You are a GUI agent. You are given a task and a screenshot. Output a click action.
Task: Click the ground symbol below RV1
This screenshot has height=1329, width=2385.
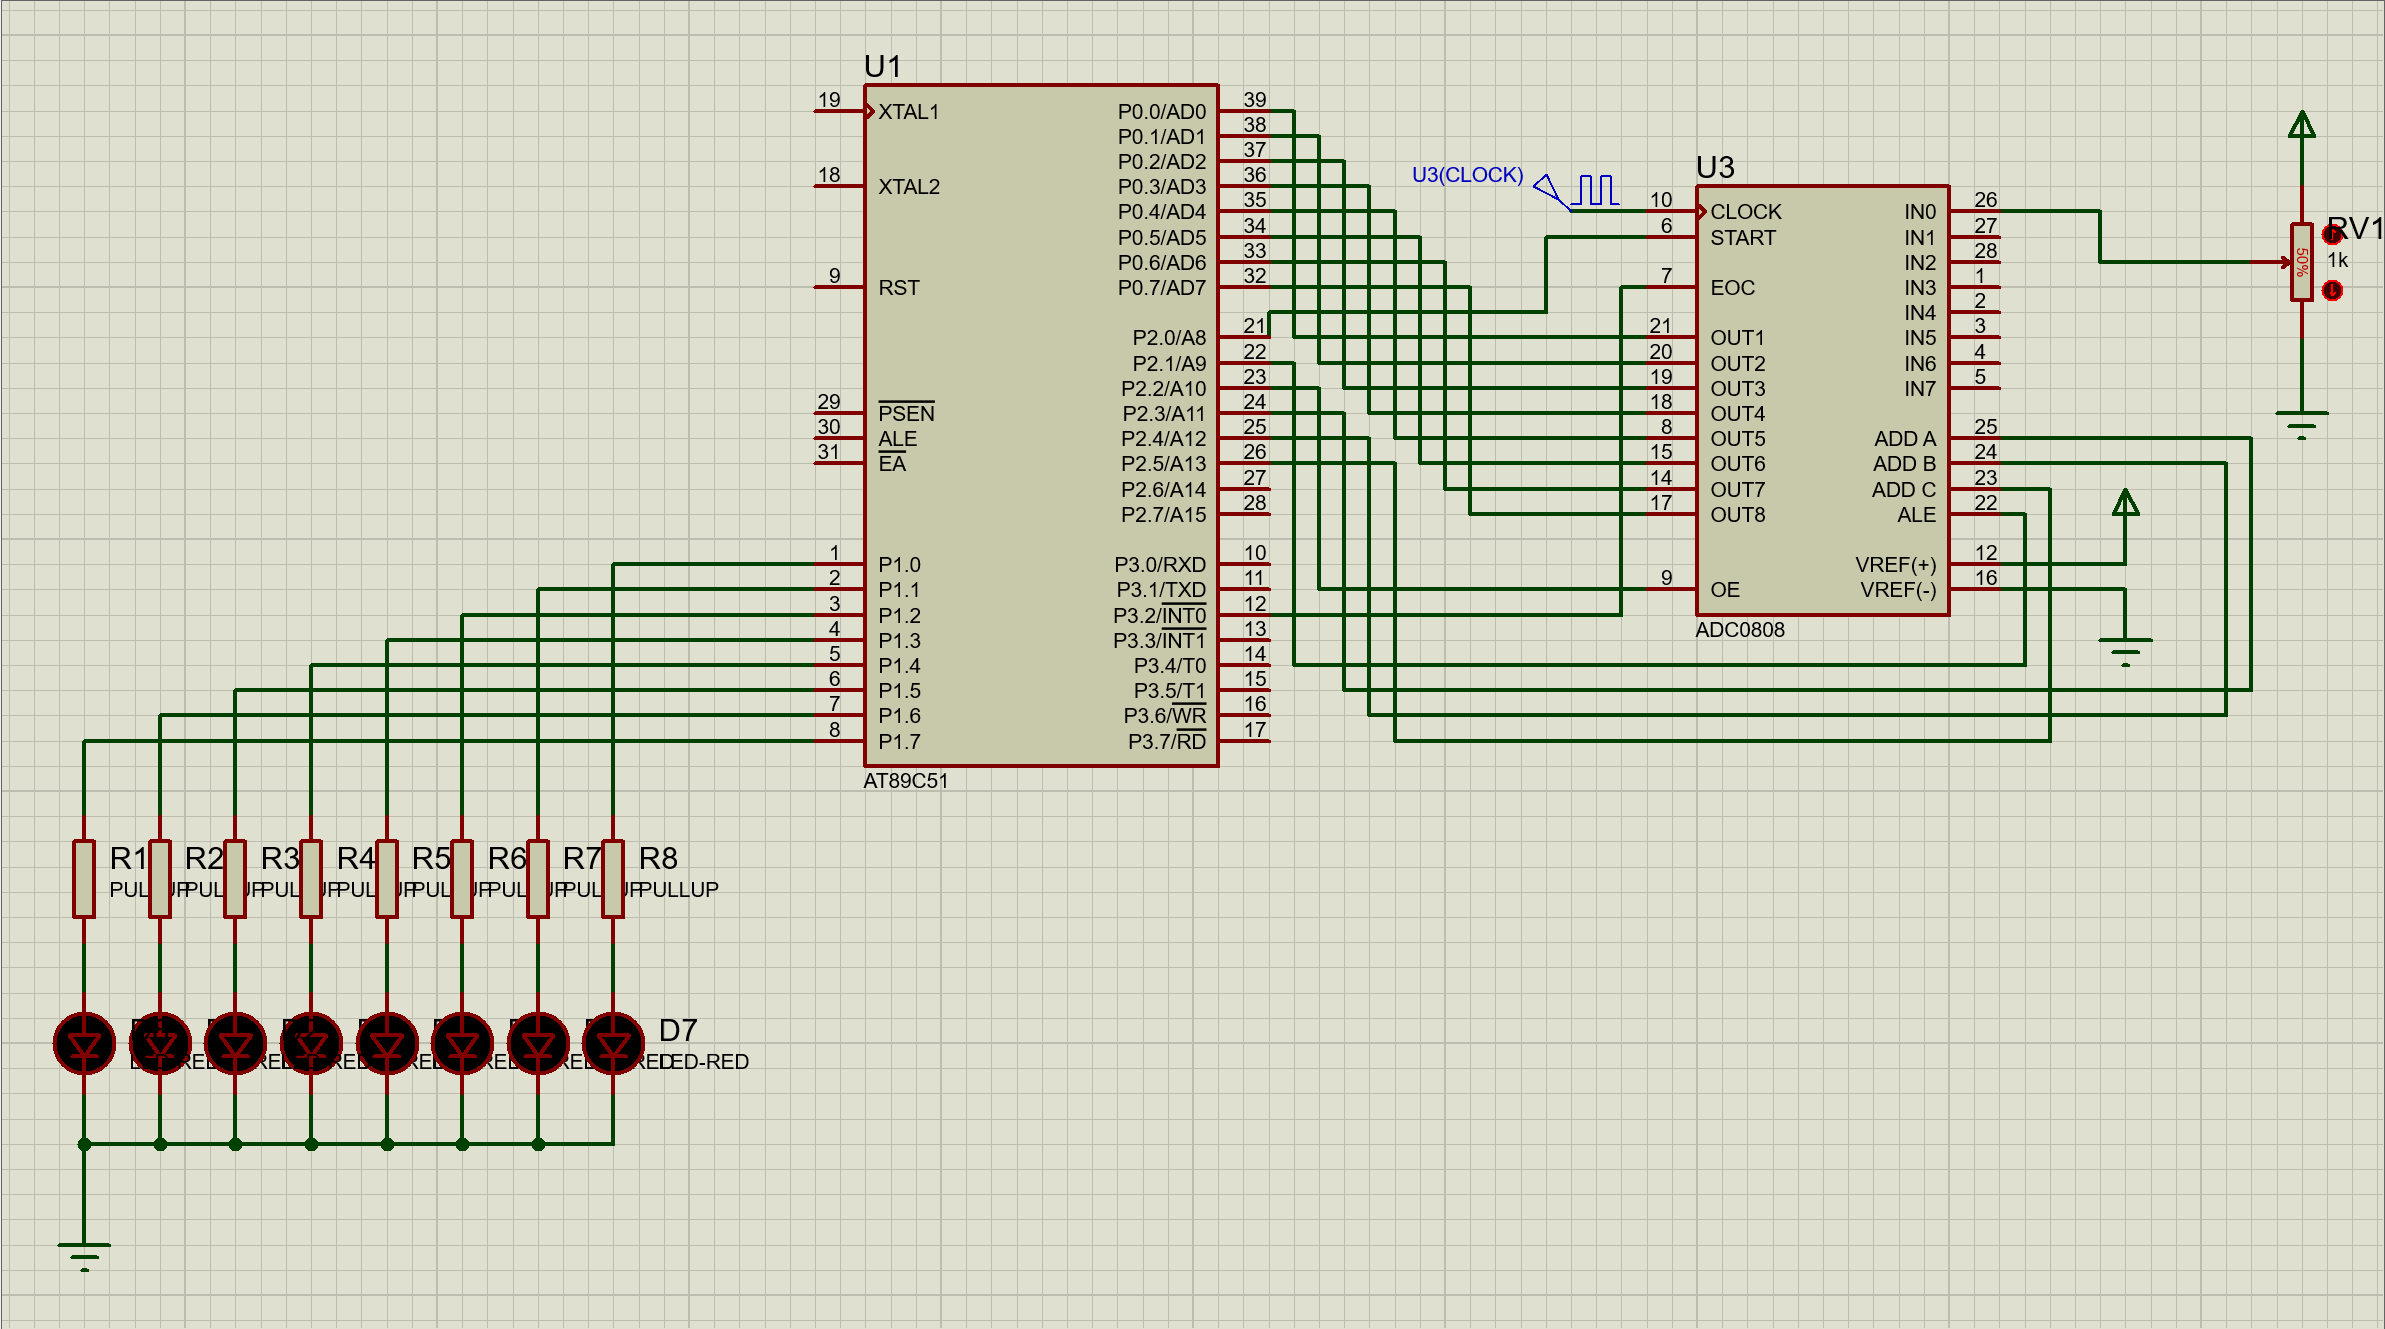coord(2301,423)
